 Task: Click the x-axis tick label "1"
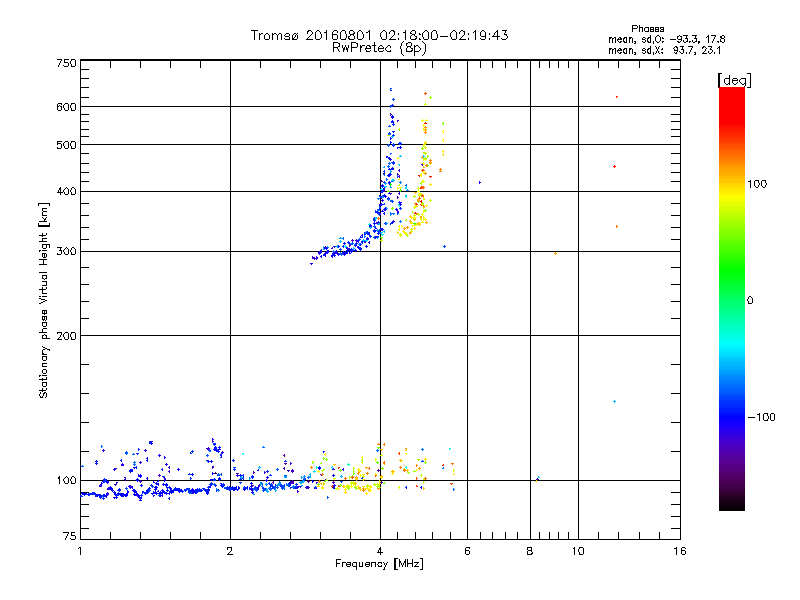coord(80,551)
